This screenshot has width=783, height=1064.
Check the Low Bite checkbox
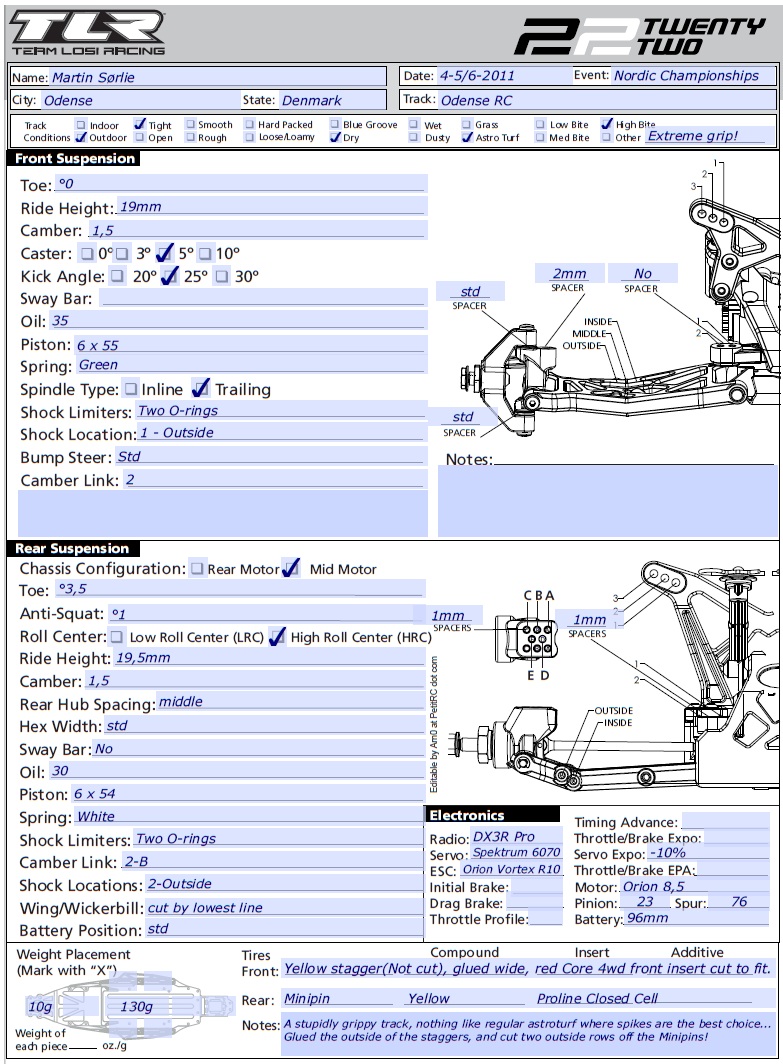540,124
